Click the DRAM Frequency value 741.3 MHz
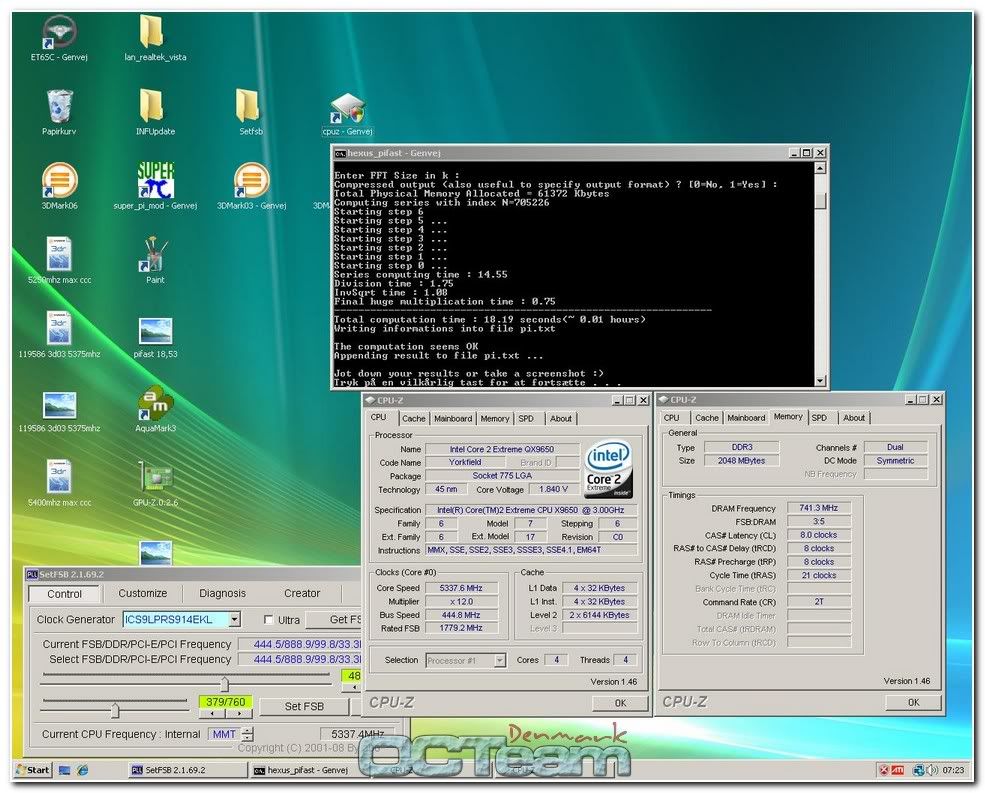The image size is (985, 793). click(x=819, y=508)
